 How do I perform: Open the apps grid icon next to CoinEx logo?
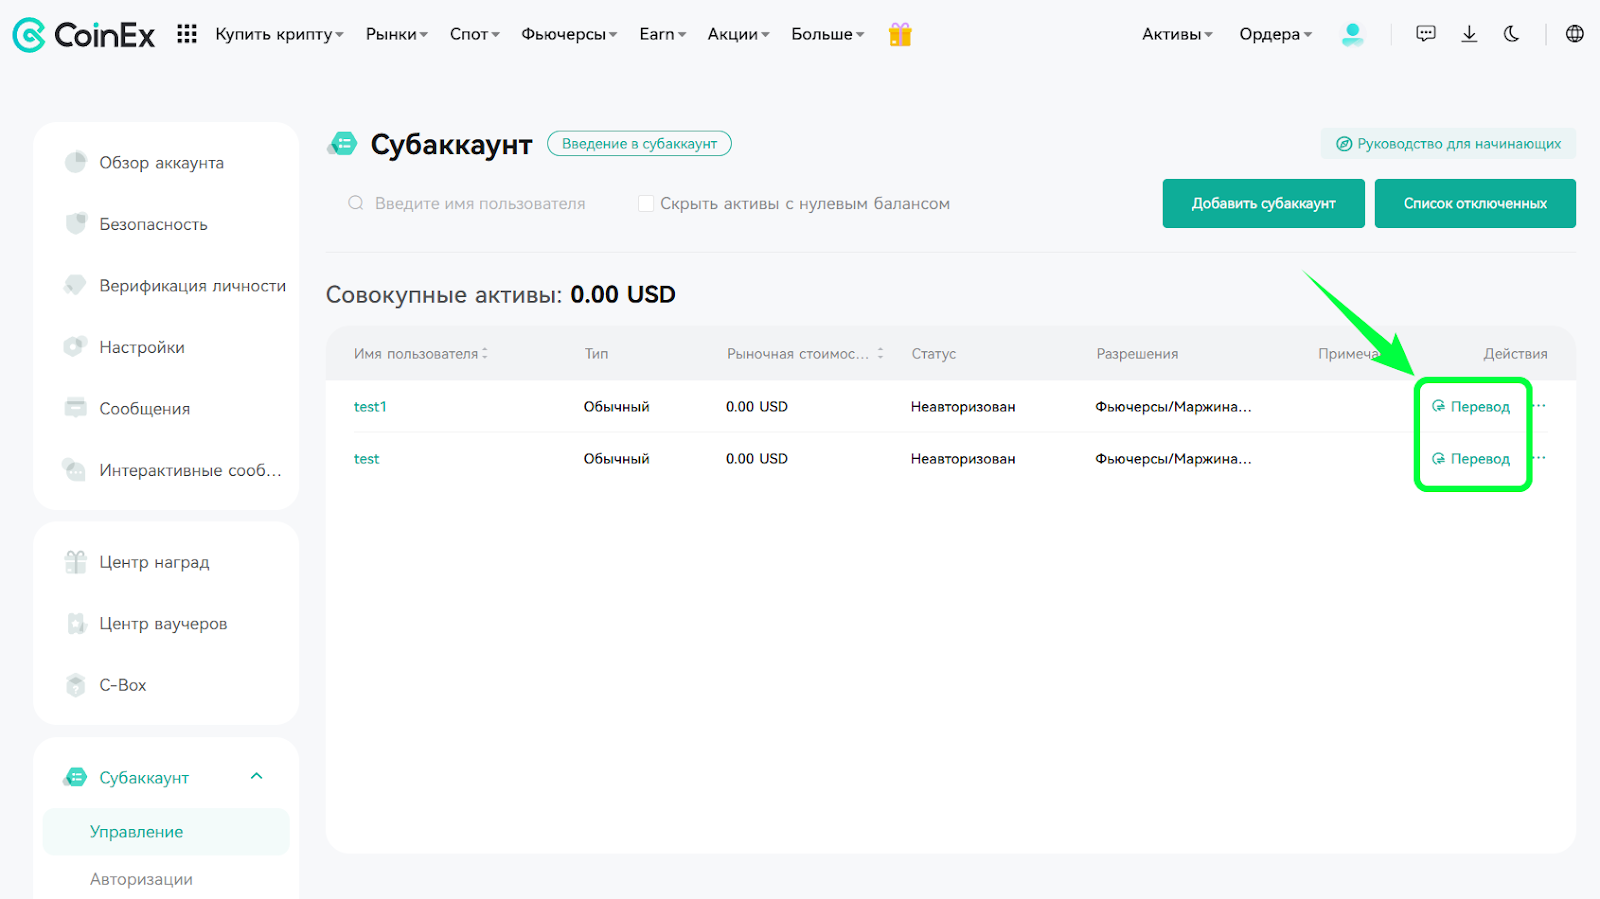click(x=187, y=34)
